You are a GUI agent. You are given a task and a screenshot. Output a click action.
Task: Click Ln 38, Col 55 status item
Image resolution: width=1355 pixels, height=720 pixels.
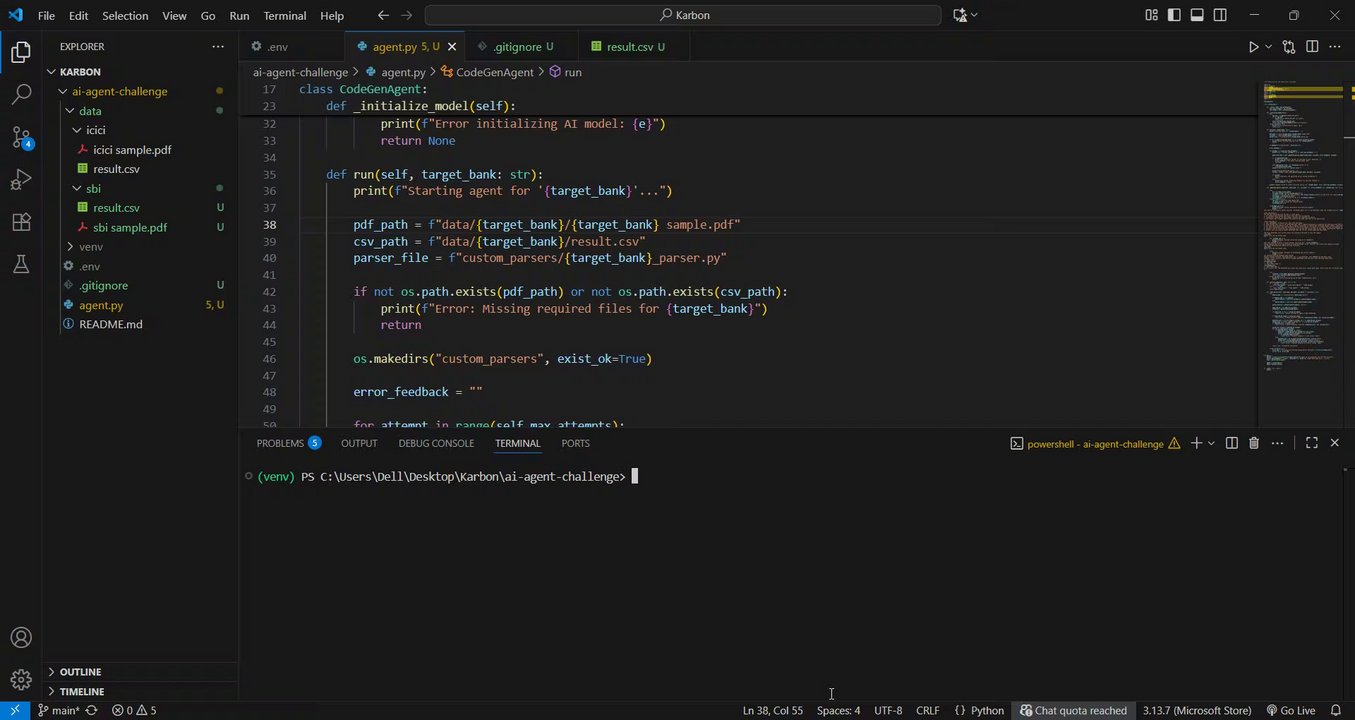tap(772, 710)
